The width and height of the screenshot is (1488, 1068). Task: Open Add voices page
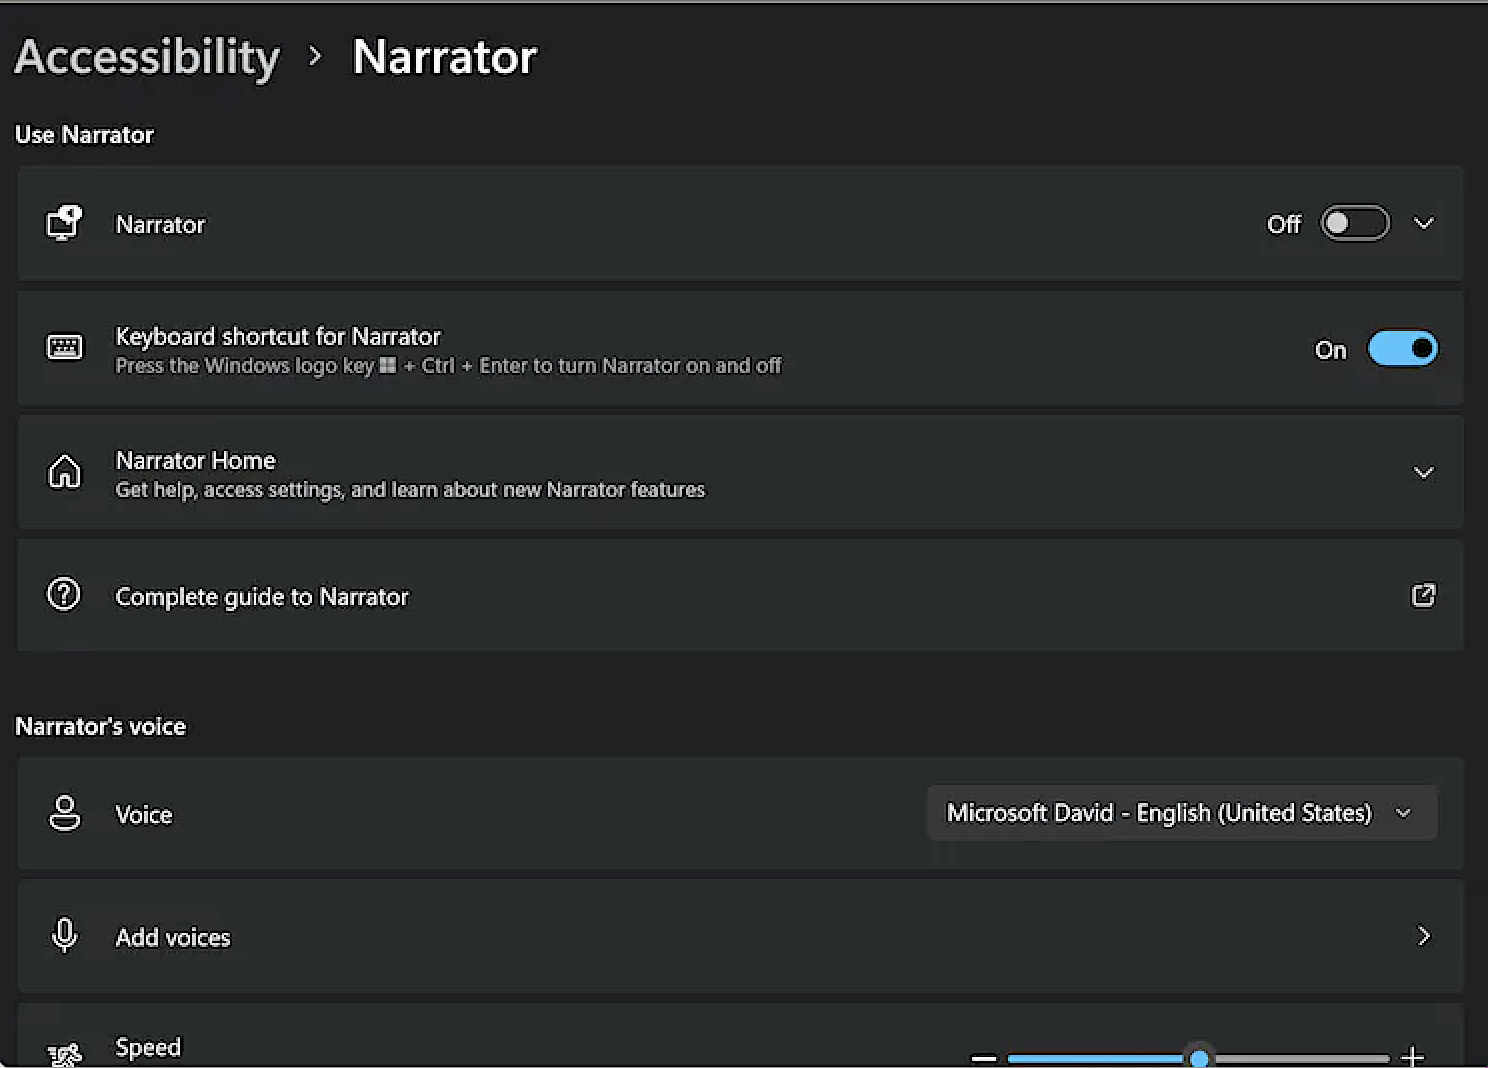pyautogui.click(x=1423, y=936)
